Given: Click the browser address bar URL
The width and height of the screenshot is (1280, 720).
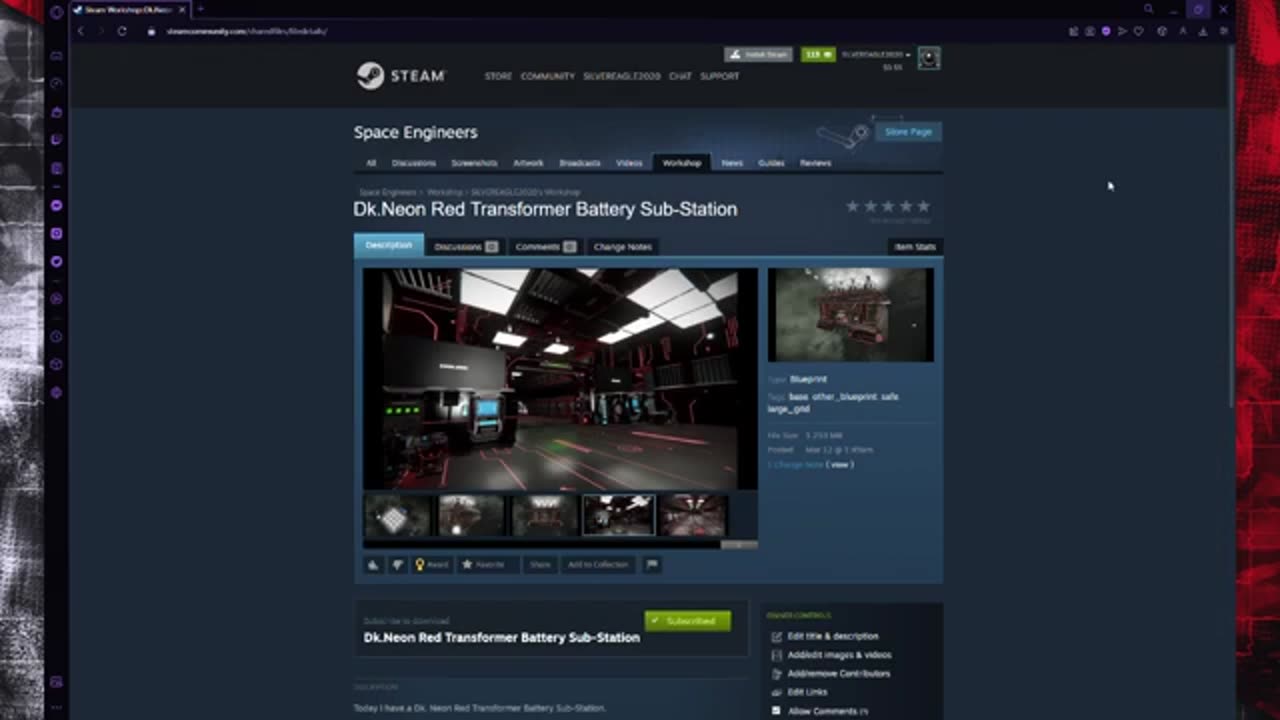Looking at the screenshot, I should pyautogui.click(x=247, y=31).
